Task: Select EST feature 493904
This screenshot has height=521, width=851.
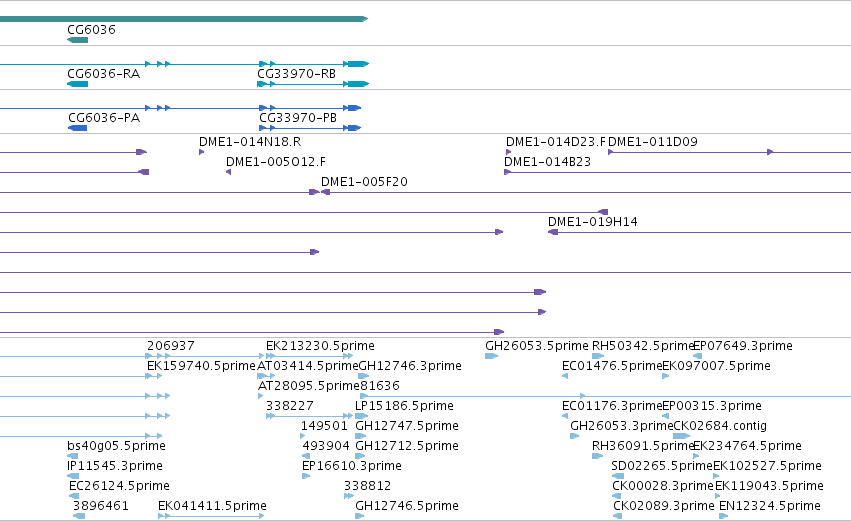Action: (x=326, y=446)
